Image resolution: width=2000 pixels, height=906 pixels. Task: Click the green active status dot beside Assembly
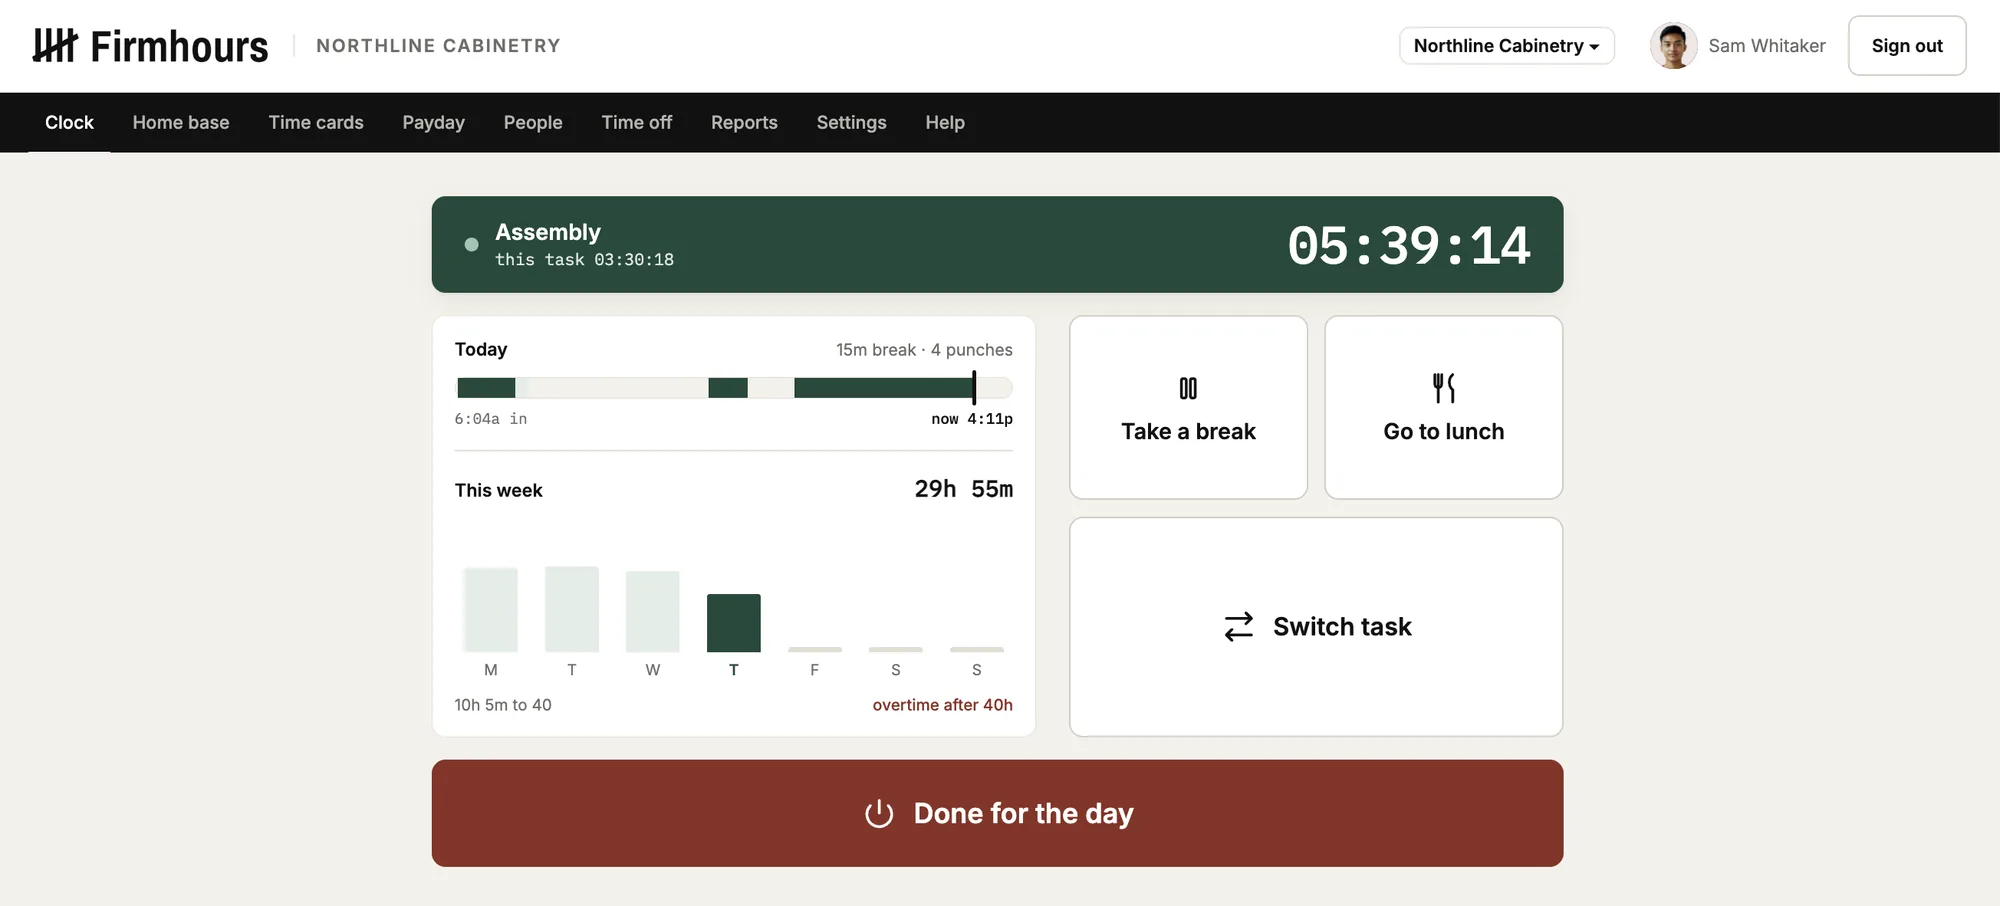coord(472,244)
